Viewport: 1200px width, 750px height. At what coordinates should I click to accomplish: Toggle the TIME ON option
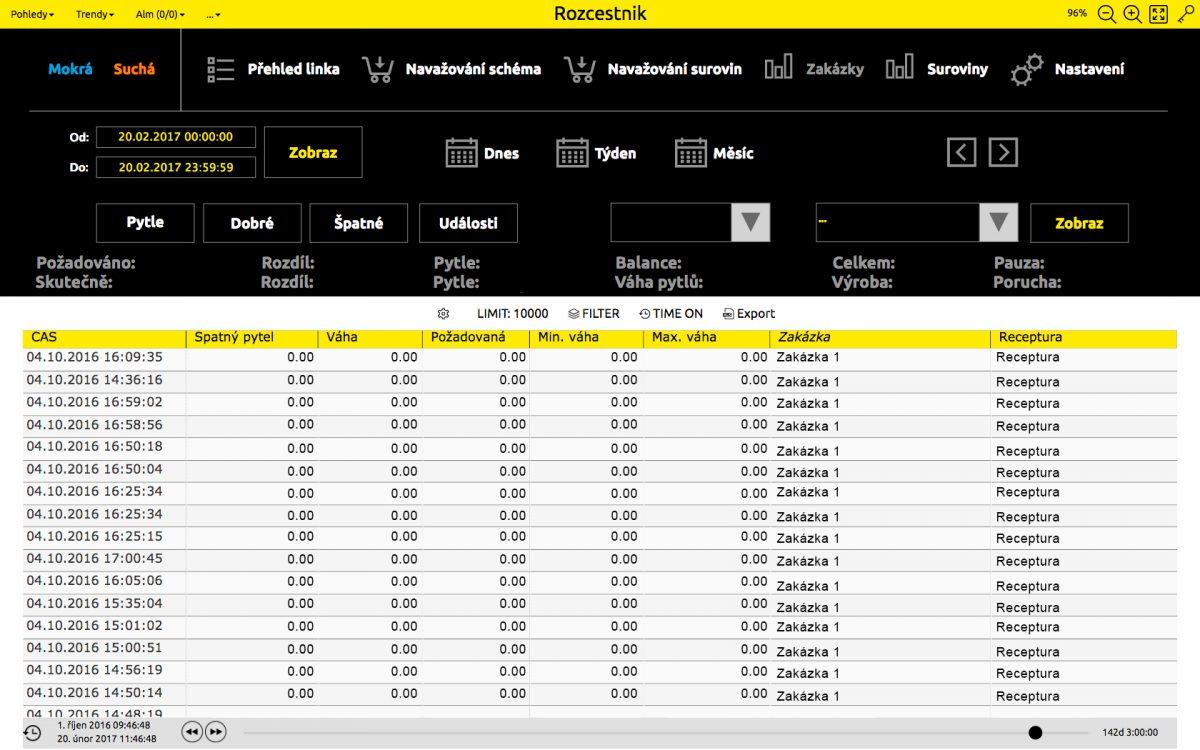pyautogui.click(x=670, y=314)
